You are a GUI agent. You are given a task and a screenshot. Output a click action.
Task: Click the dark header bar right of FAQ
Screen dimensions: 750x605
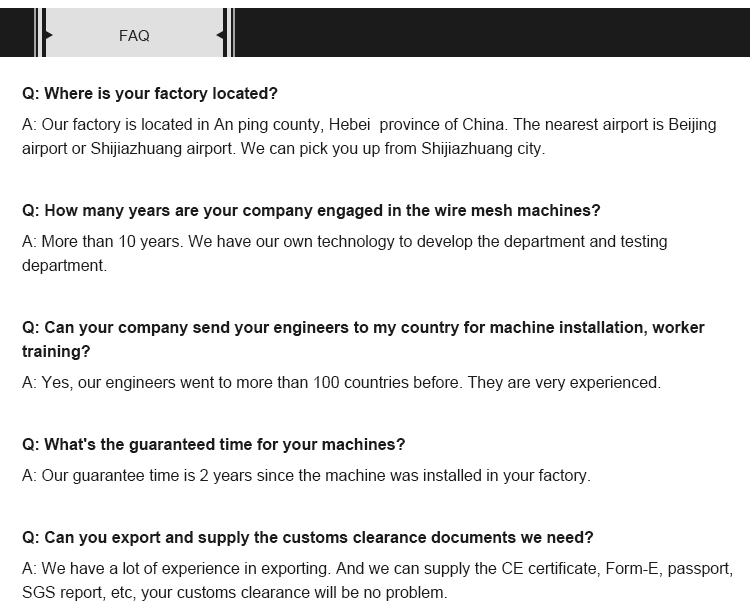[492, 32]
